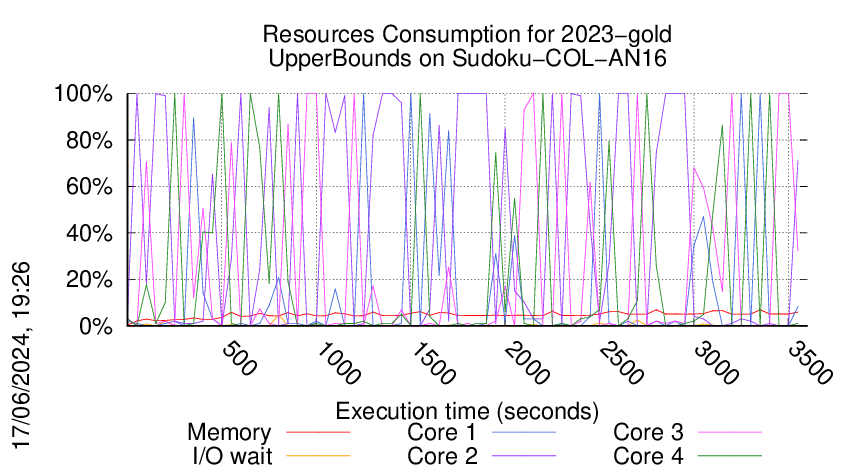Click the 80% y-axis label
This screenshot has height=475, width=850.
(89, 140)
